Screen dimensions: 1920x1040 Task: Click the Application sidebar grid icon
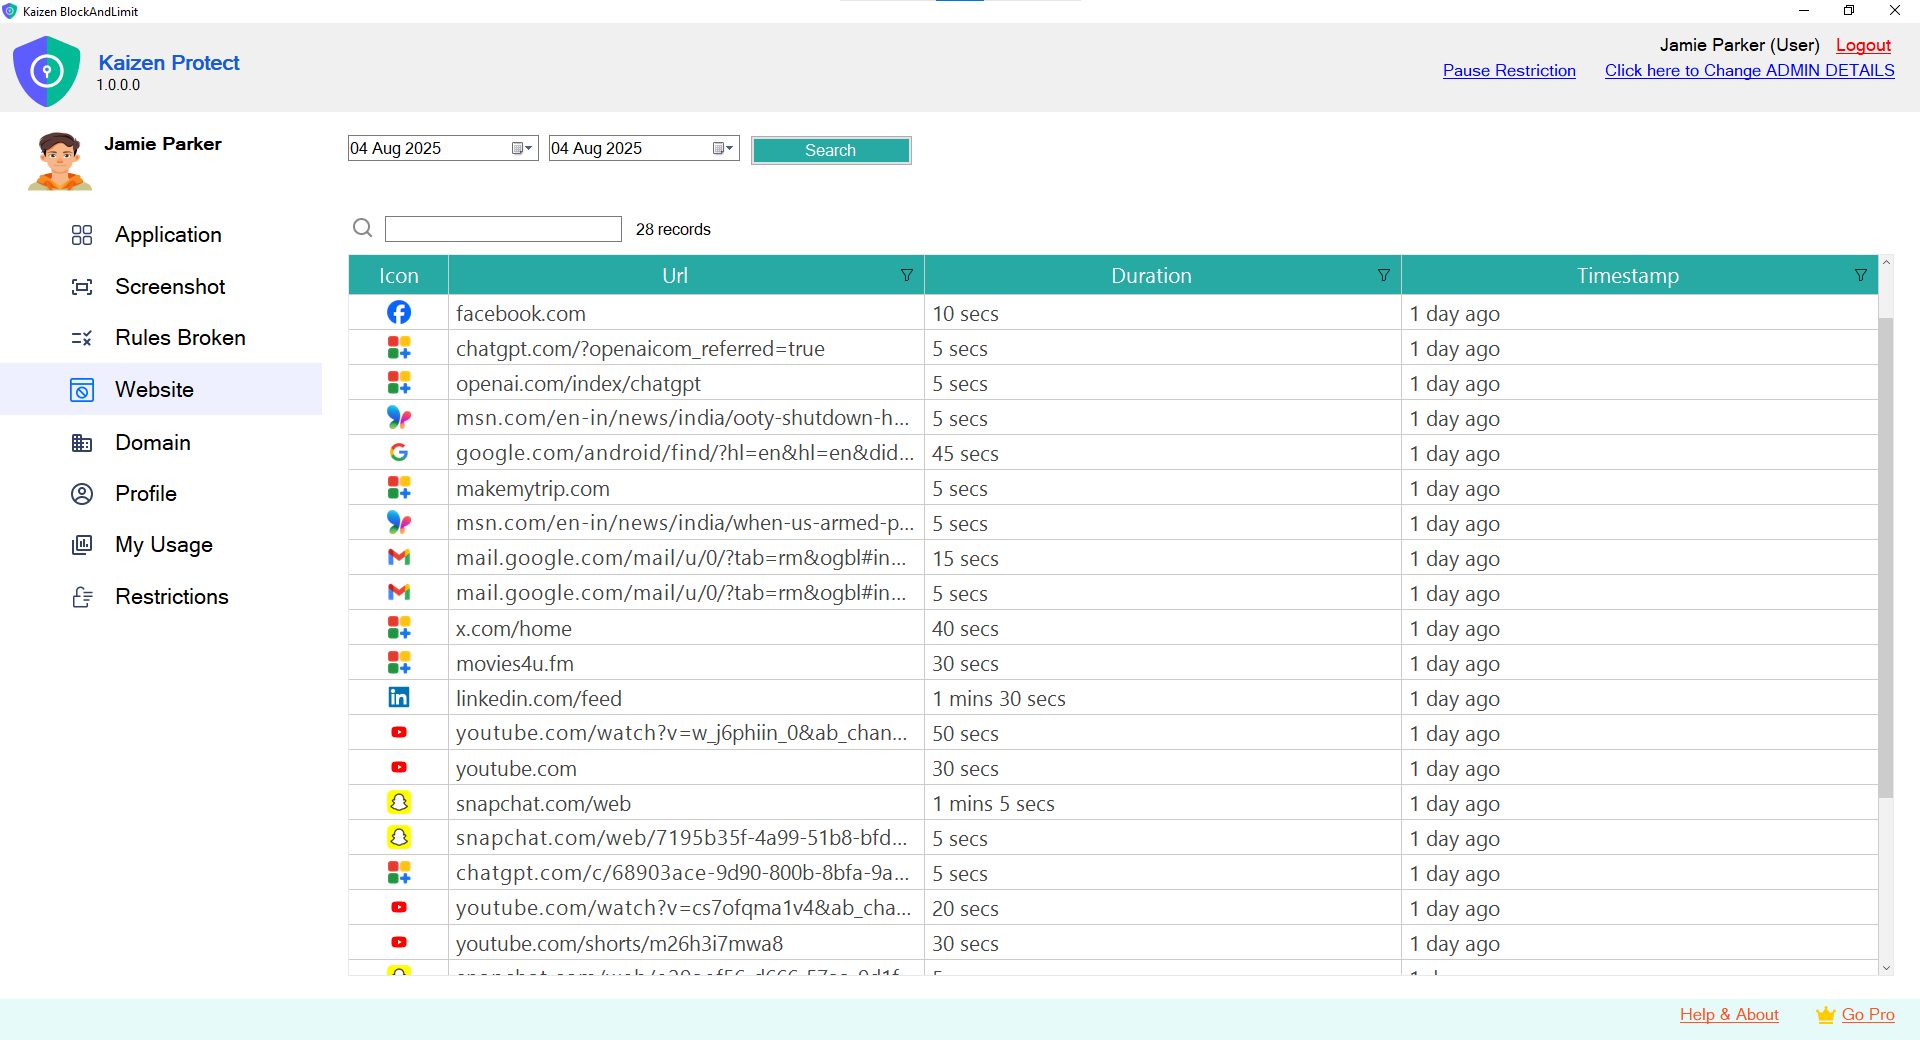tap(82, 235)
